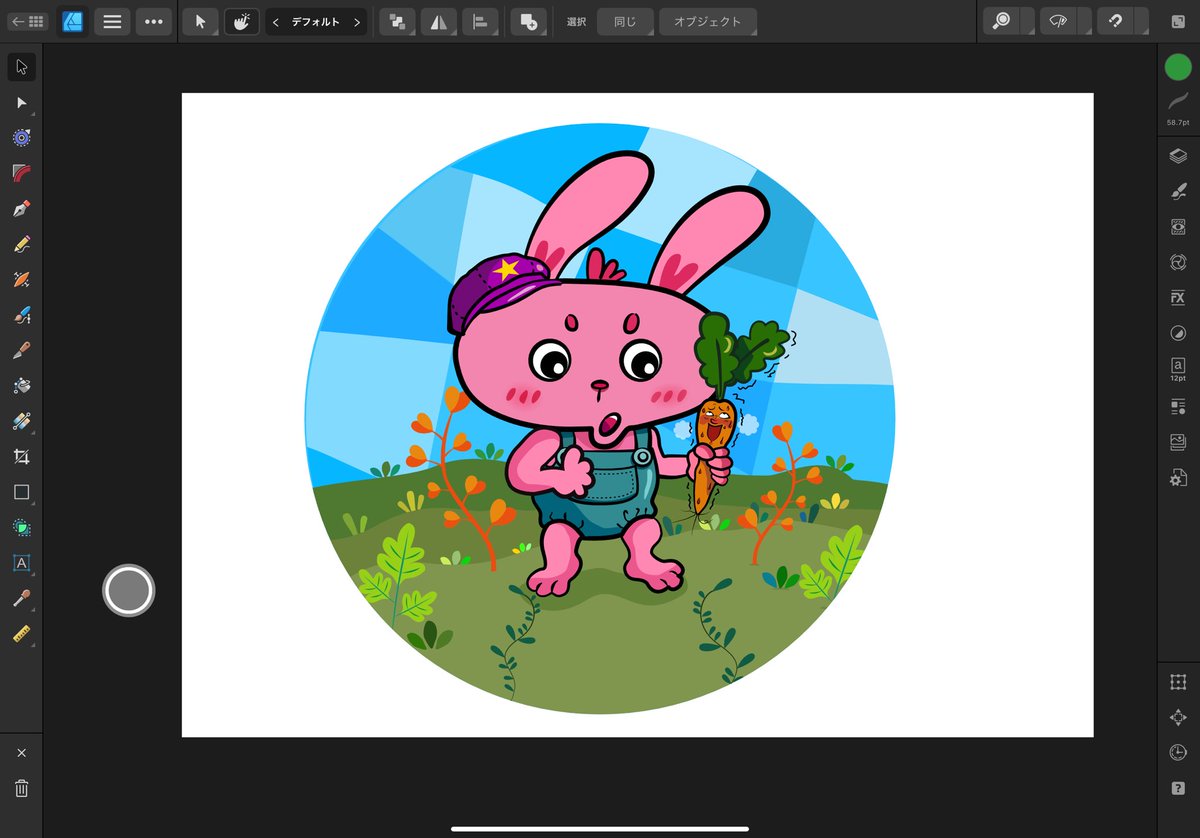Select the Pen tool
Image resolution: width=1200 pixels, height=838 pixels.
[22, 208]
